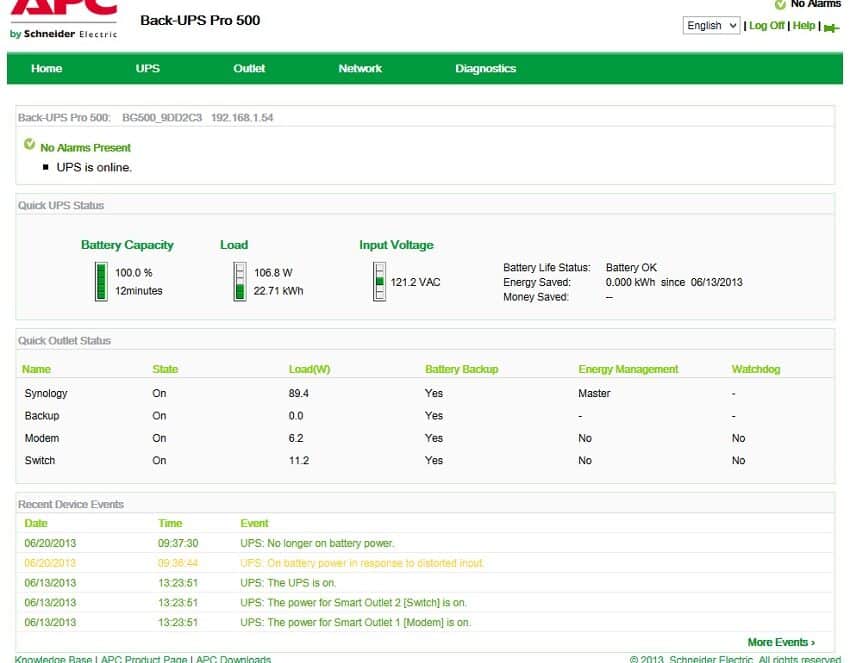This screenshot has width=850, height=663.
Task: Click the 22.71 kWh energy value
Action: (x=279, y=291)
